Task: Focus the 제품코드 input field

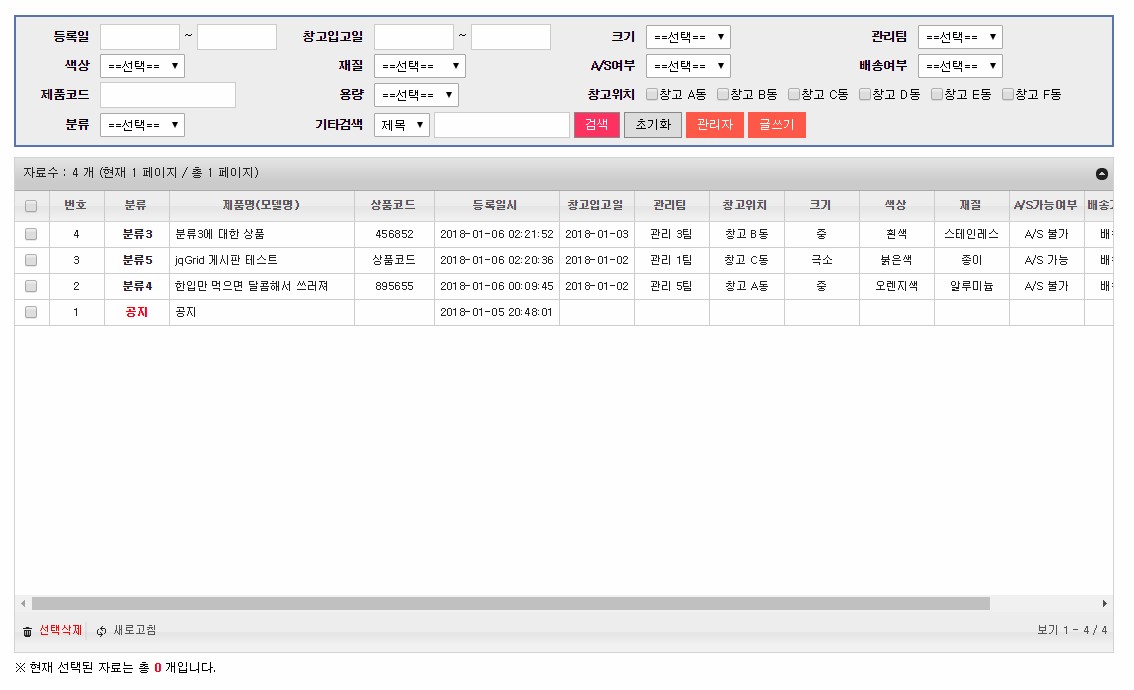Action: [x=167, y=95]
